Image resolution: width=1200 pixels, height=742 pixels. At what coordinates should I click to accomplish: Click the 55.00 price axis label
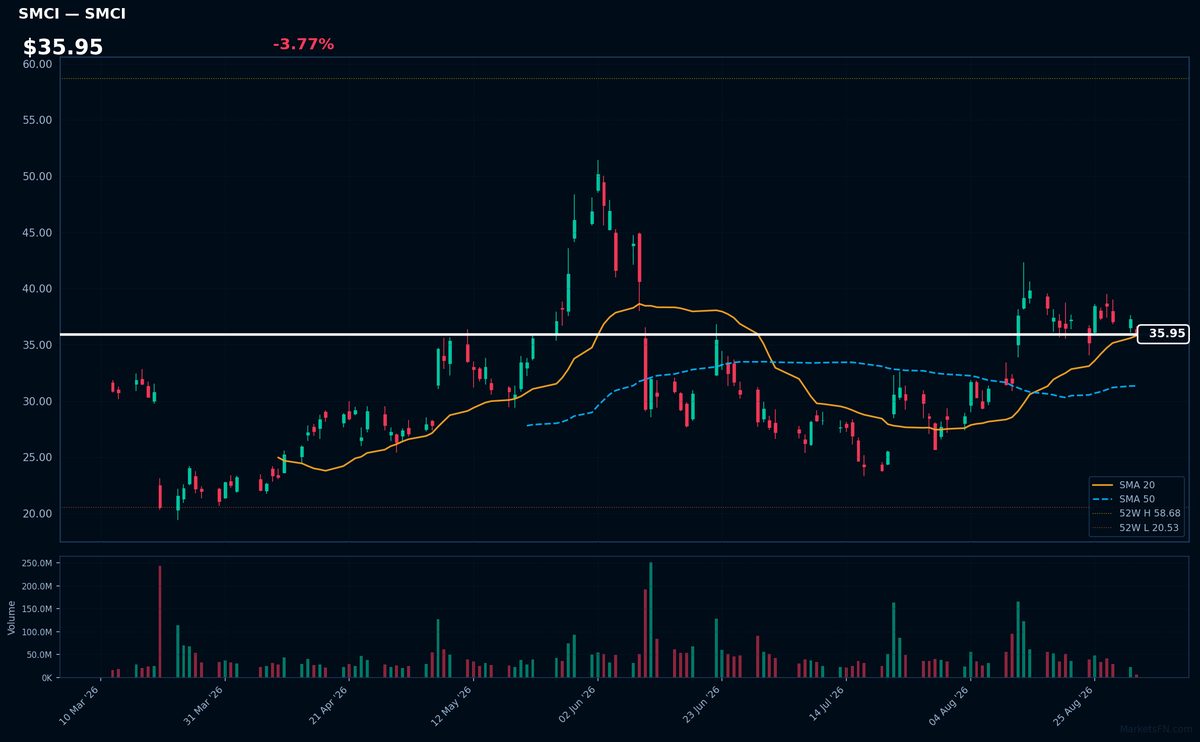[x=37, y=120]
